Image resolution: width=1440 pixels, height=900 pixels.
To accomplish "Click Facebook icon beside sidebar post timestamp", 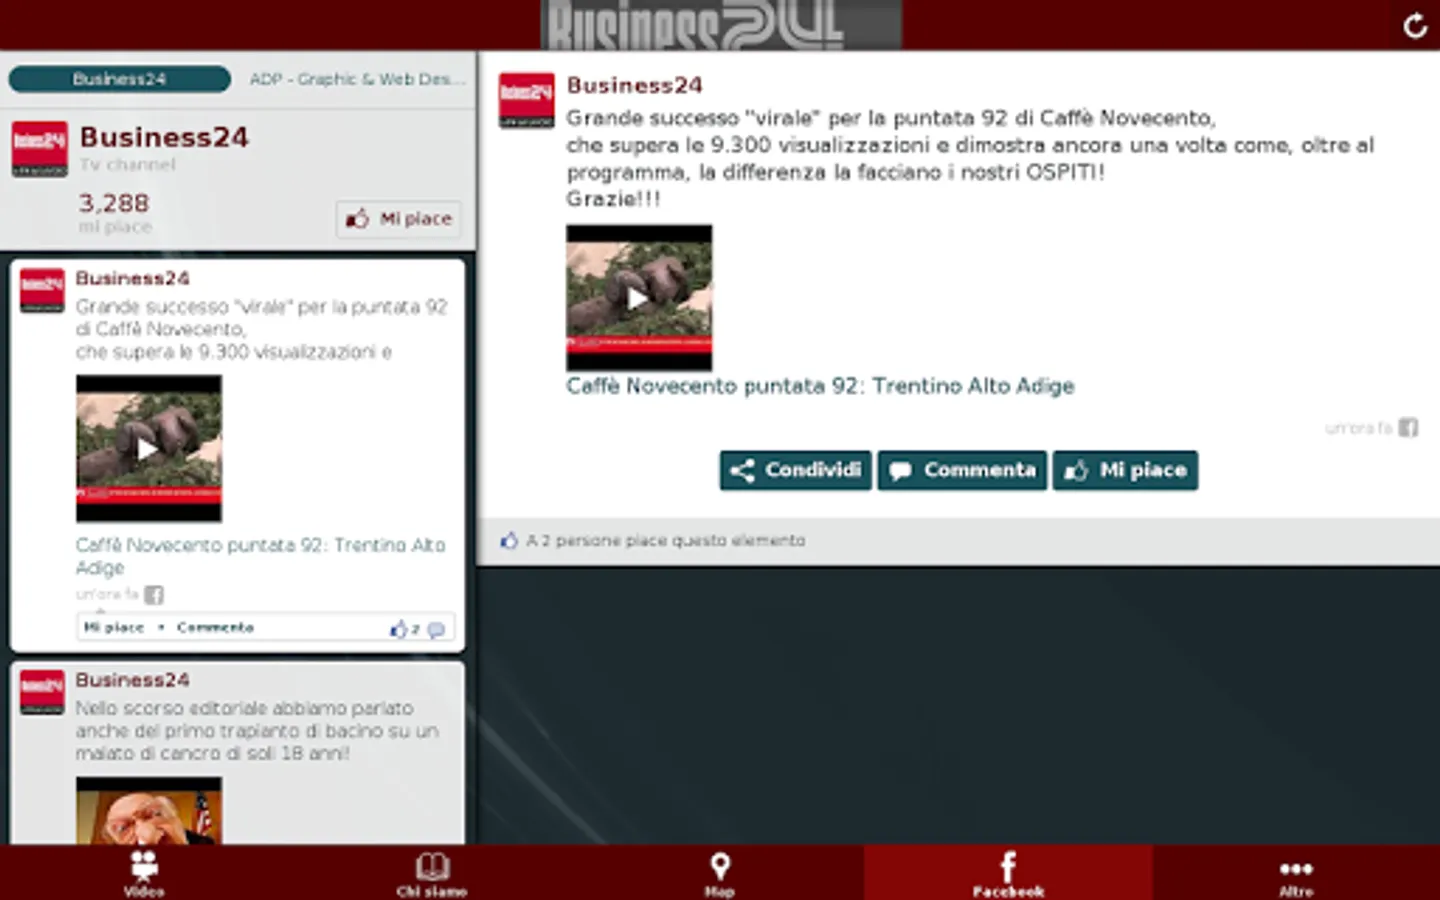I will point(153,595).
